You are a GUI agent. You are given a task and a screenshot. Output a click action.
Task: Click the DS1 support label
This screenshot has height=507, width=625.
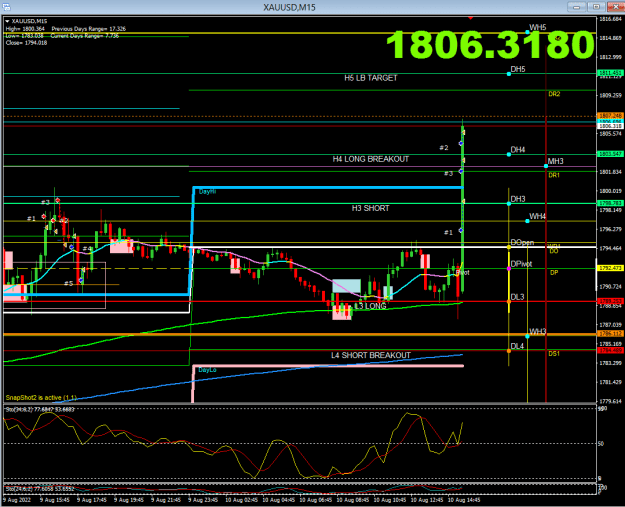pyautogui.click(x=554, y=354)
